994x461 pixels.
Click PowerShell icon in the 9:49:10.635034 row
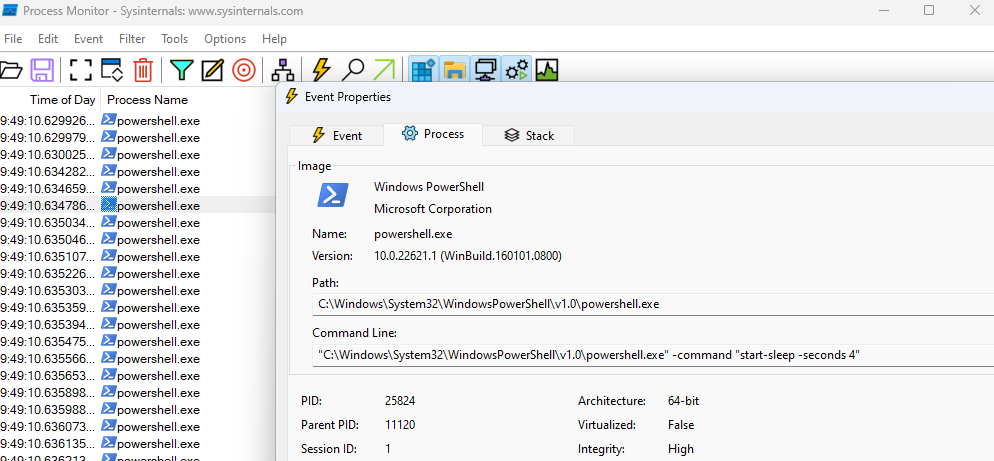pyautogui.click(x=109, y=222)
